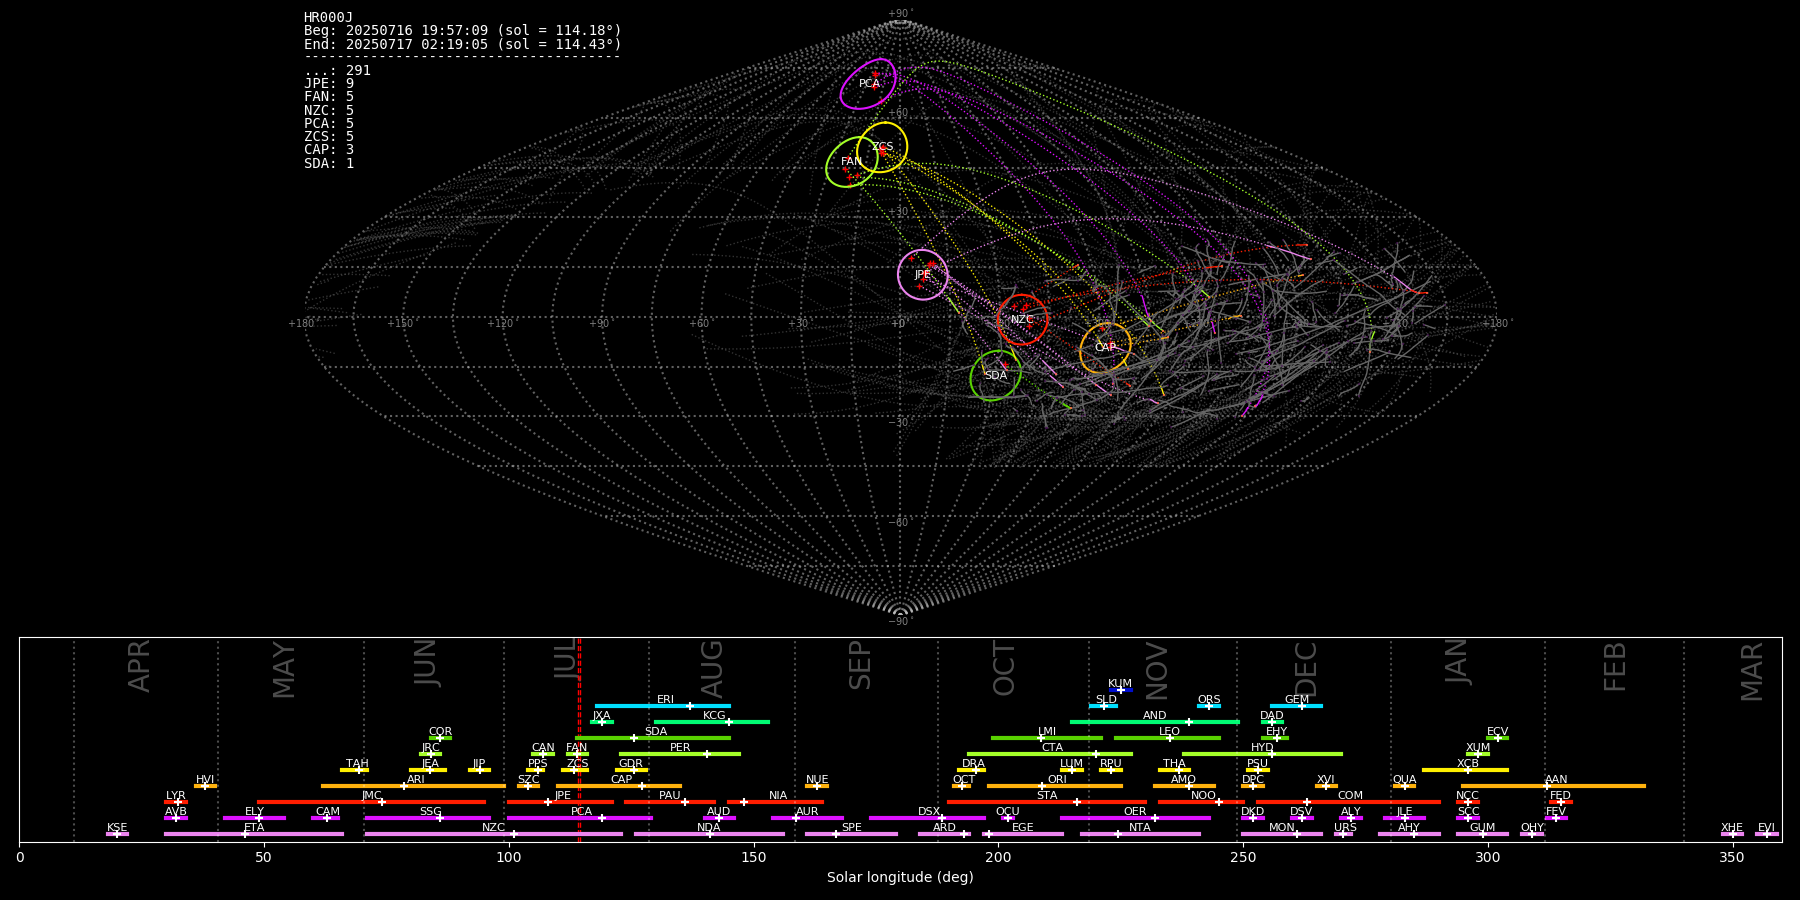Click the STA shower bar label
This screenshot has width=1800, height=900.
tap(1047, 795)
